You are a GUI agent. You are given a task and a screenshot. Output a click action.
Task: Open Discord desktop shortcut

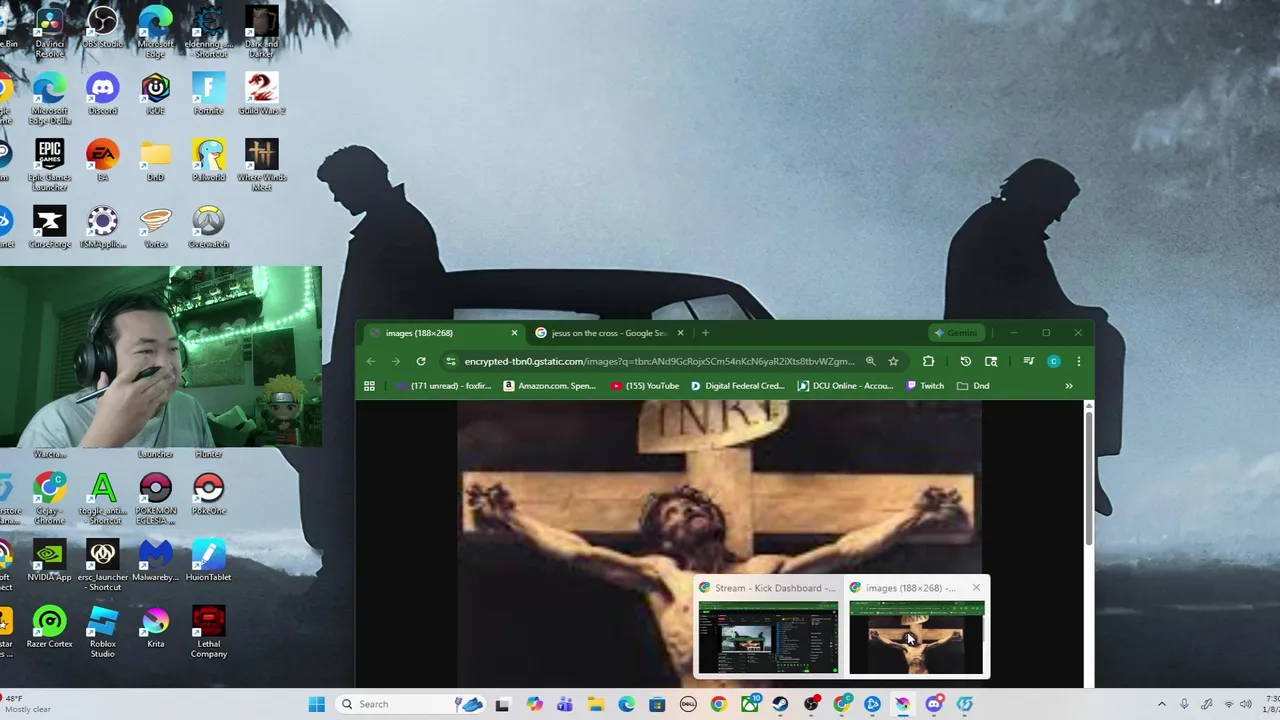pos(102,95)
